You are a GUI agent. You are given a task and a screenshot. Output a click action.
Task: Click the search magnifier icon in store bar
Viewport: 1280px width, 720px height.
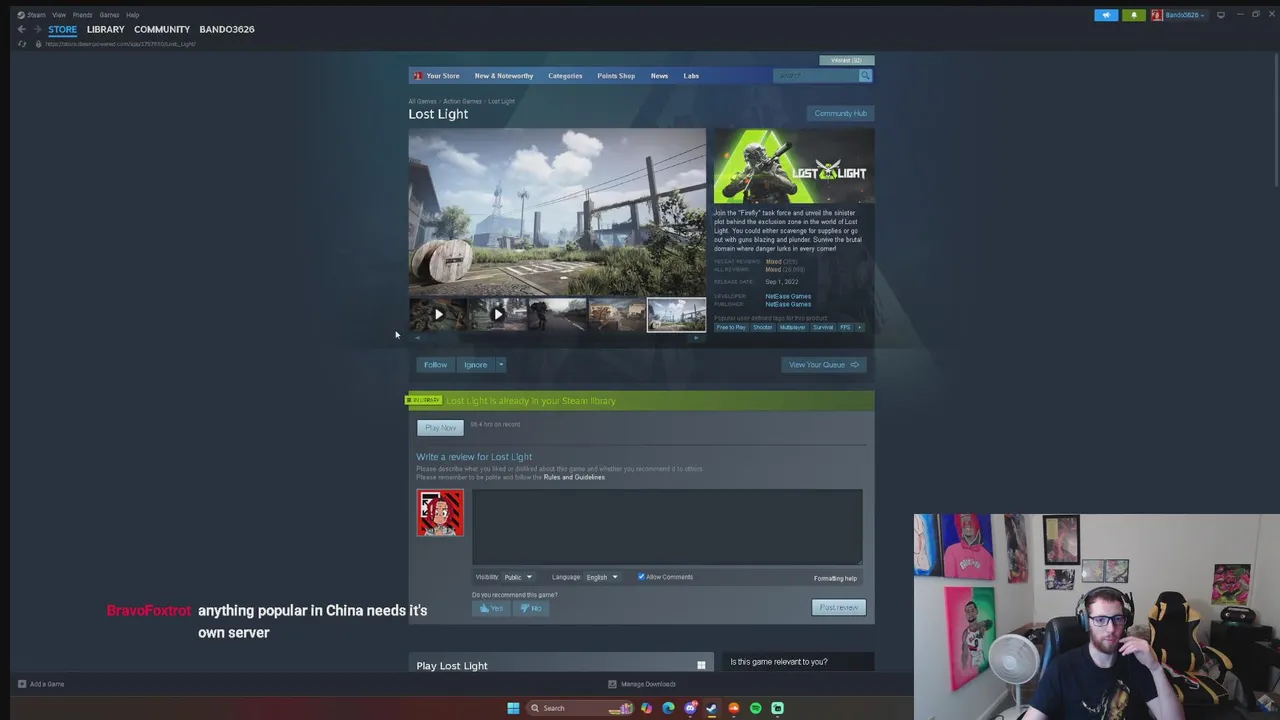coord(865,76)
